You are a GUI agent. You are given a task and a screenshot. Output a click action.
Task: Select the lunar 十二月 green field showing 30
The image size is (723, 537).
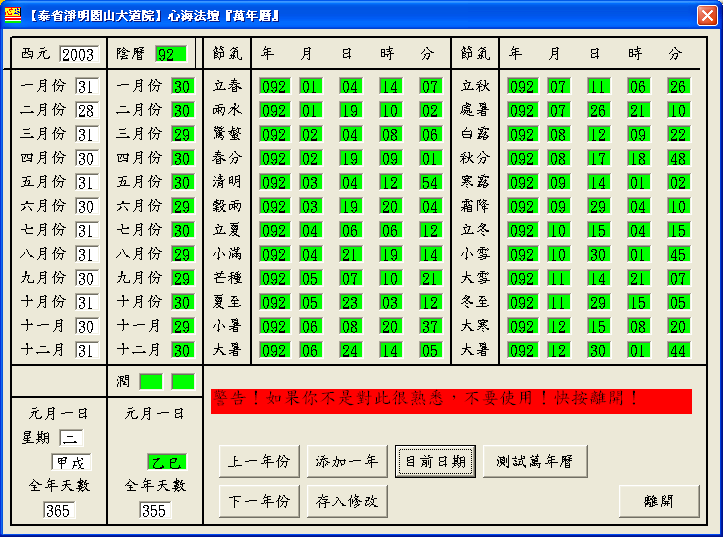[x=183, y=350]
